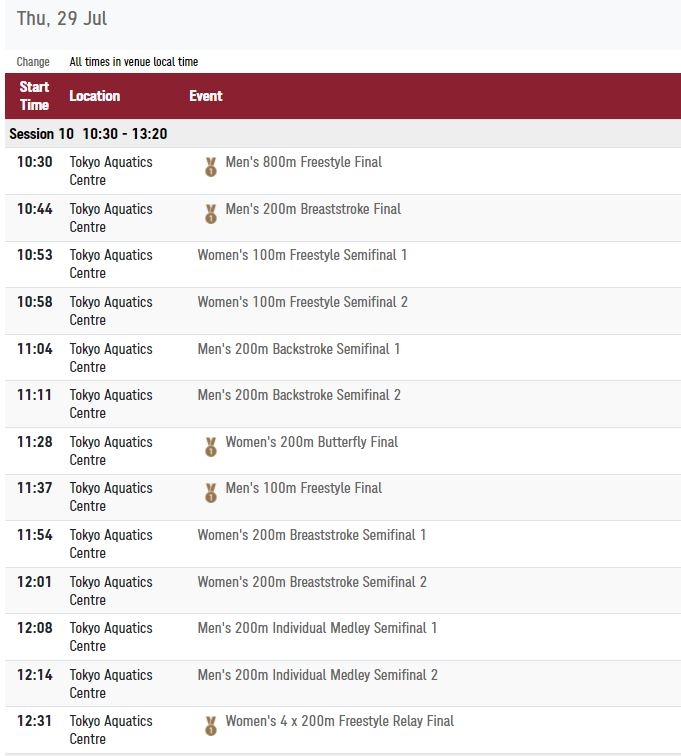Open Women's 100m Freestyle Semifinal 2
The width and height of the screenshot is (681, 756).
302,302
